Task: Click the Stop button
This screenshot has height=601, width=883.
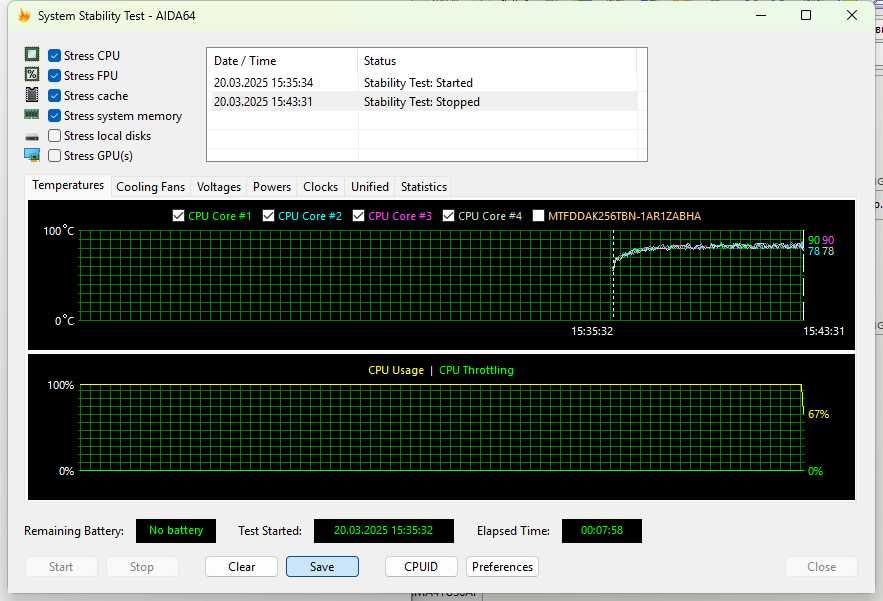Action: point(142,567)
